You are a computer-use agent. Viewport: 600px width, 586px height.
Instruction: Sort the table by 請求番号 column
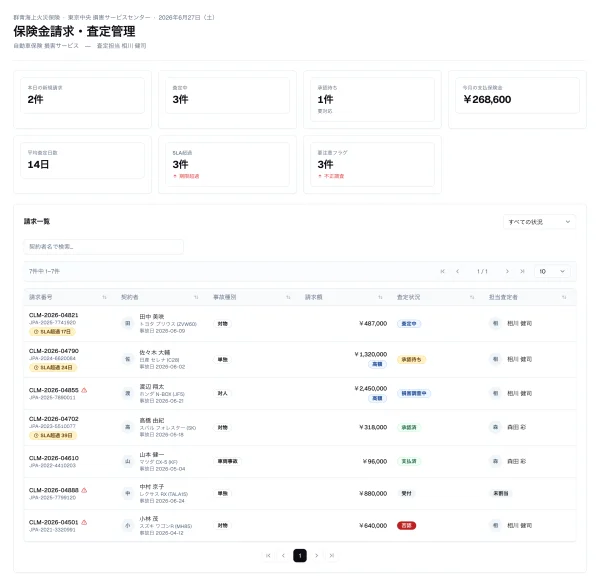coord(104,297)
